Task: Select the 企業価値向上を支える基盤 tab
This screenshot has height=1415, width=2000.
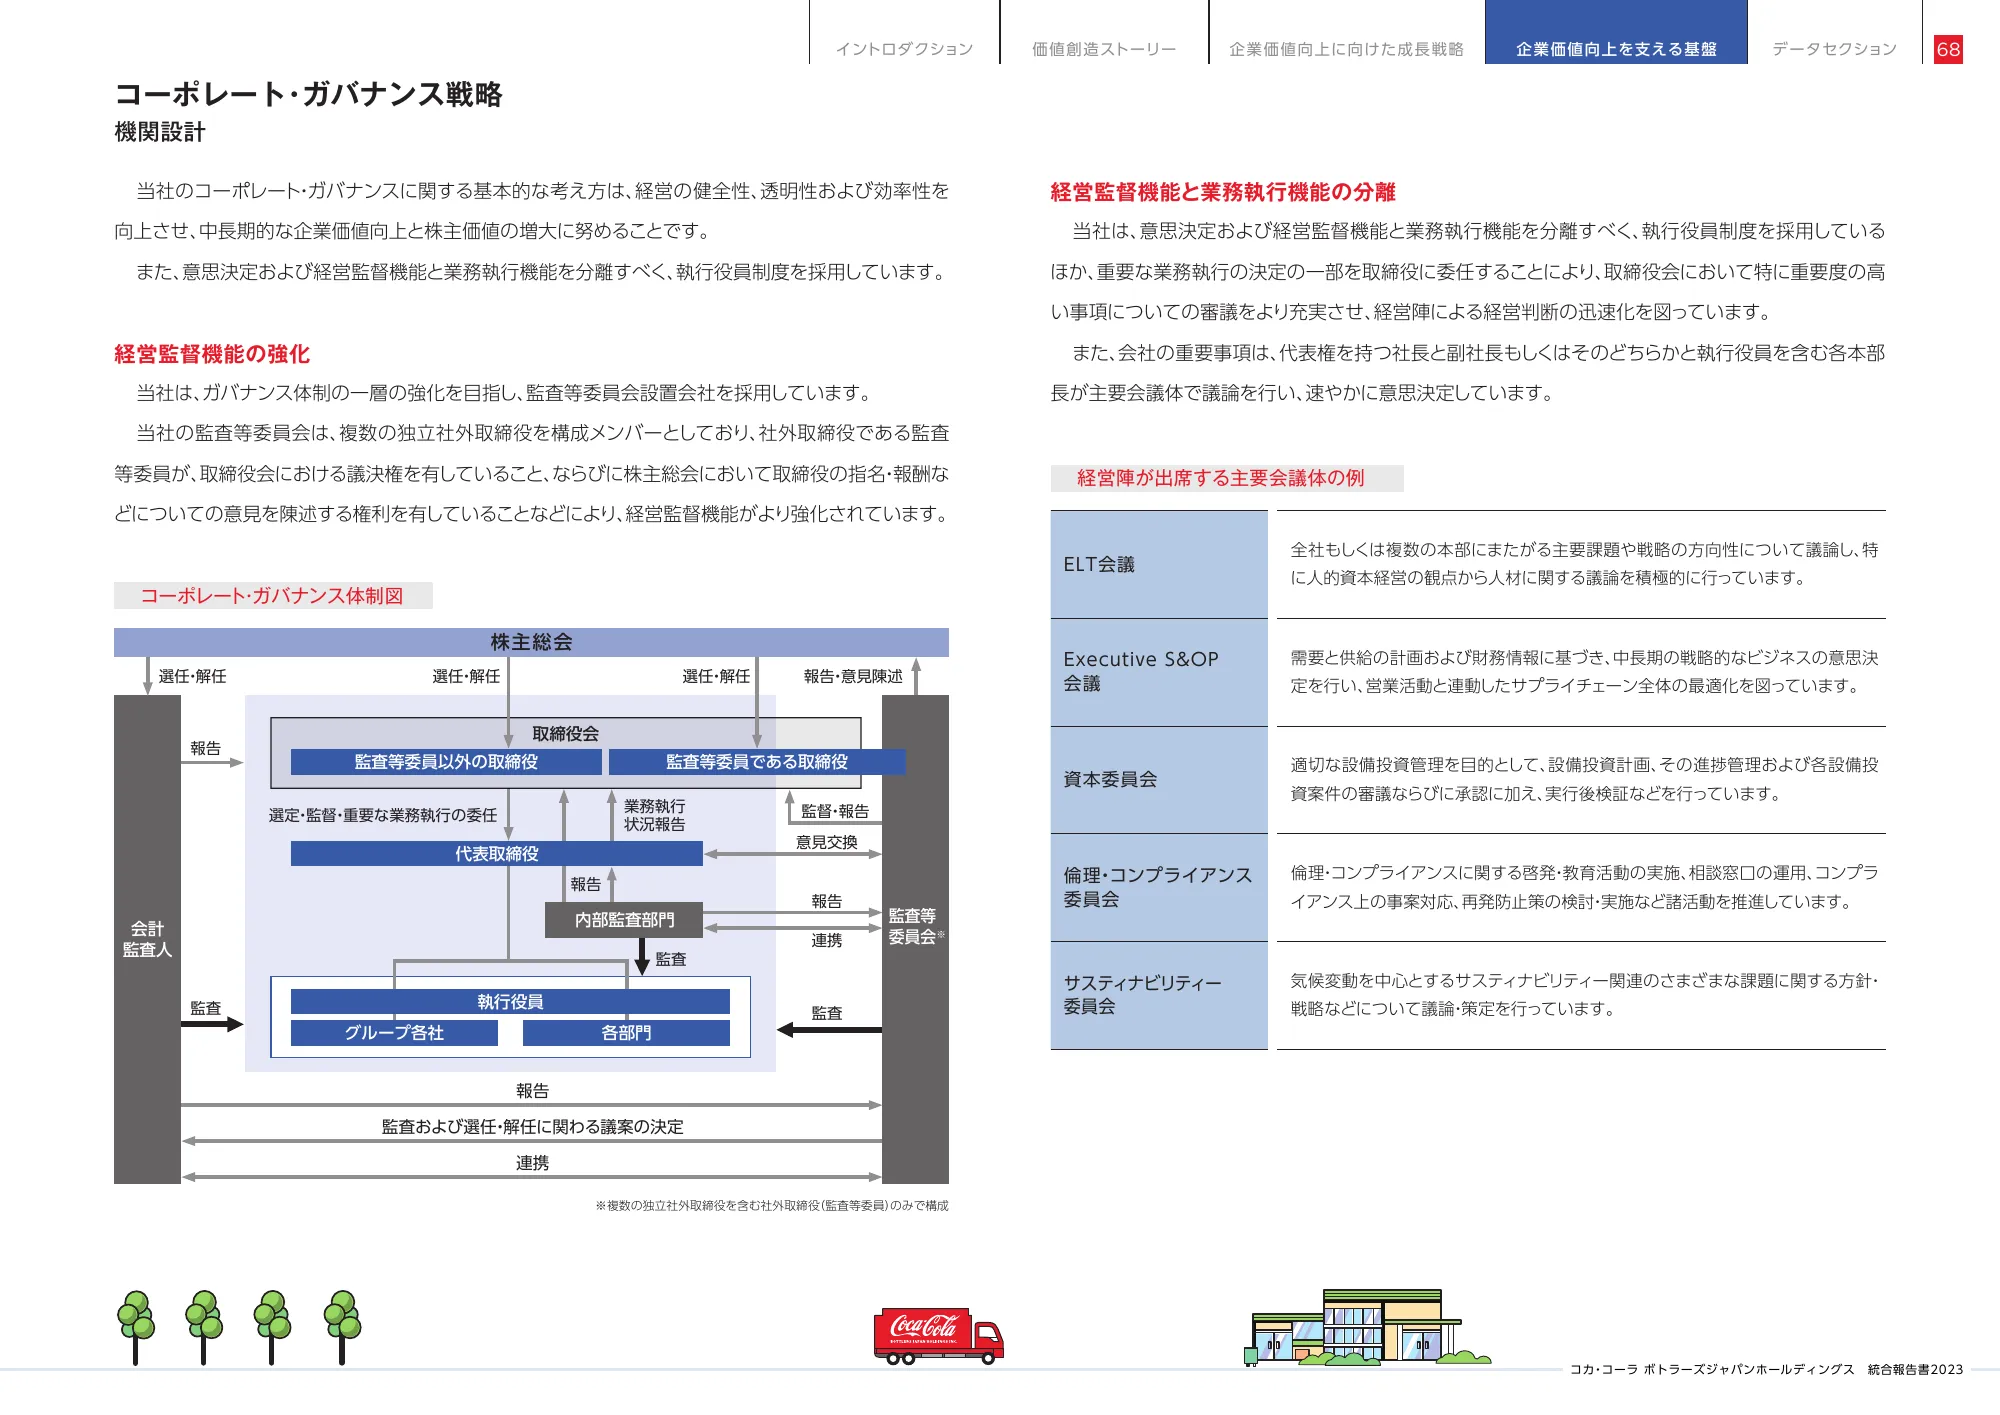Action: click(1616, 49)
